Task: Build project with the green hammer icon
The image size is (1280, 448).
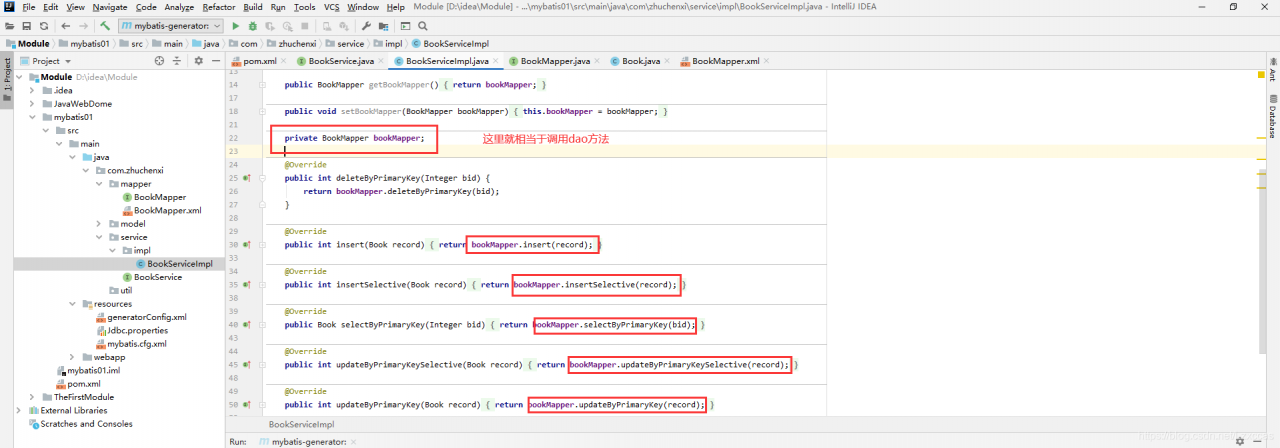Action: pos(105,25)
